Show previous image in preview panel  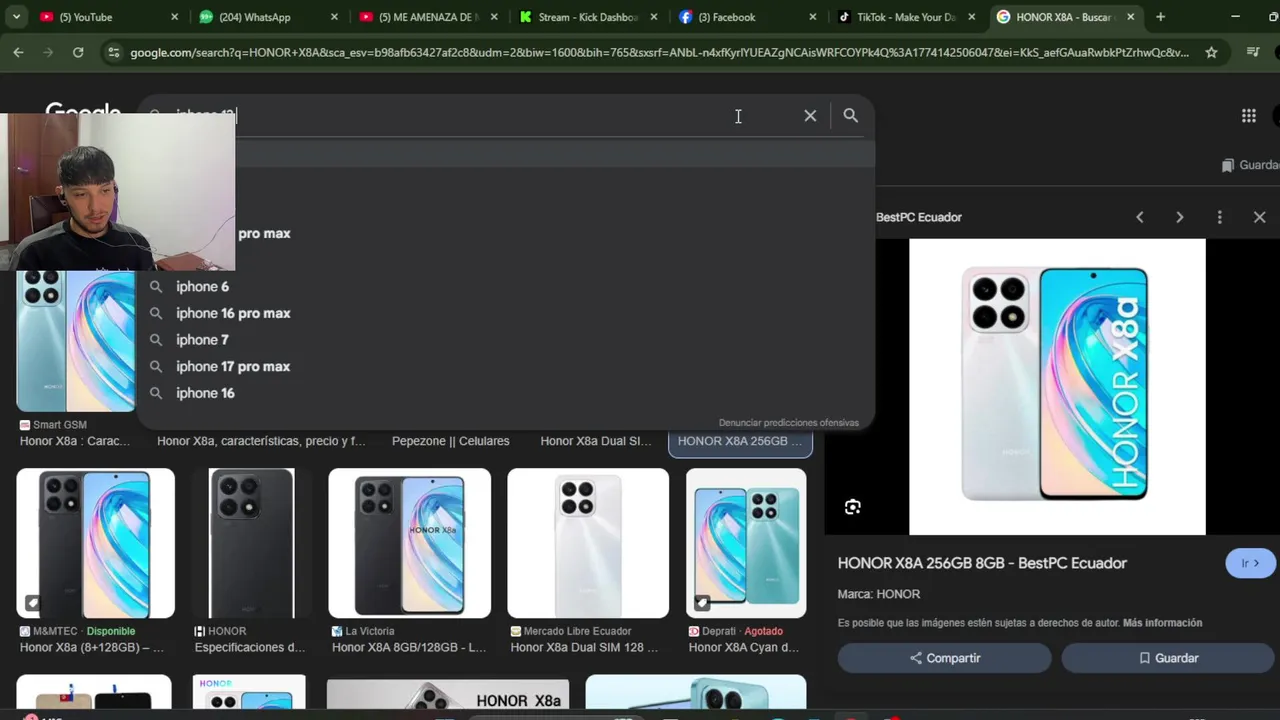1139,217
